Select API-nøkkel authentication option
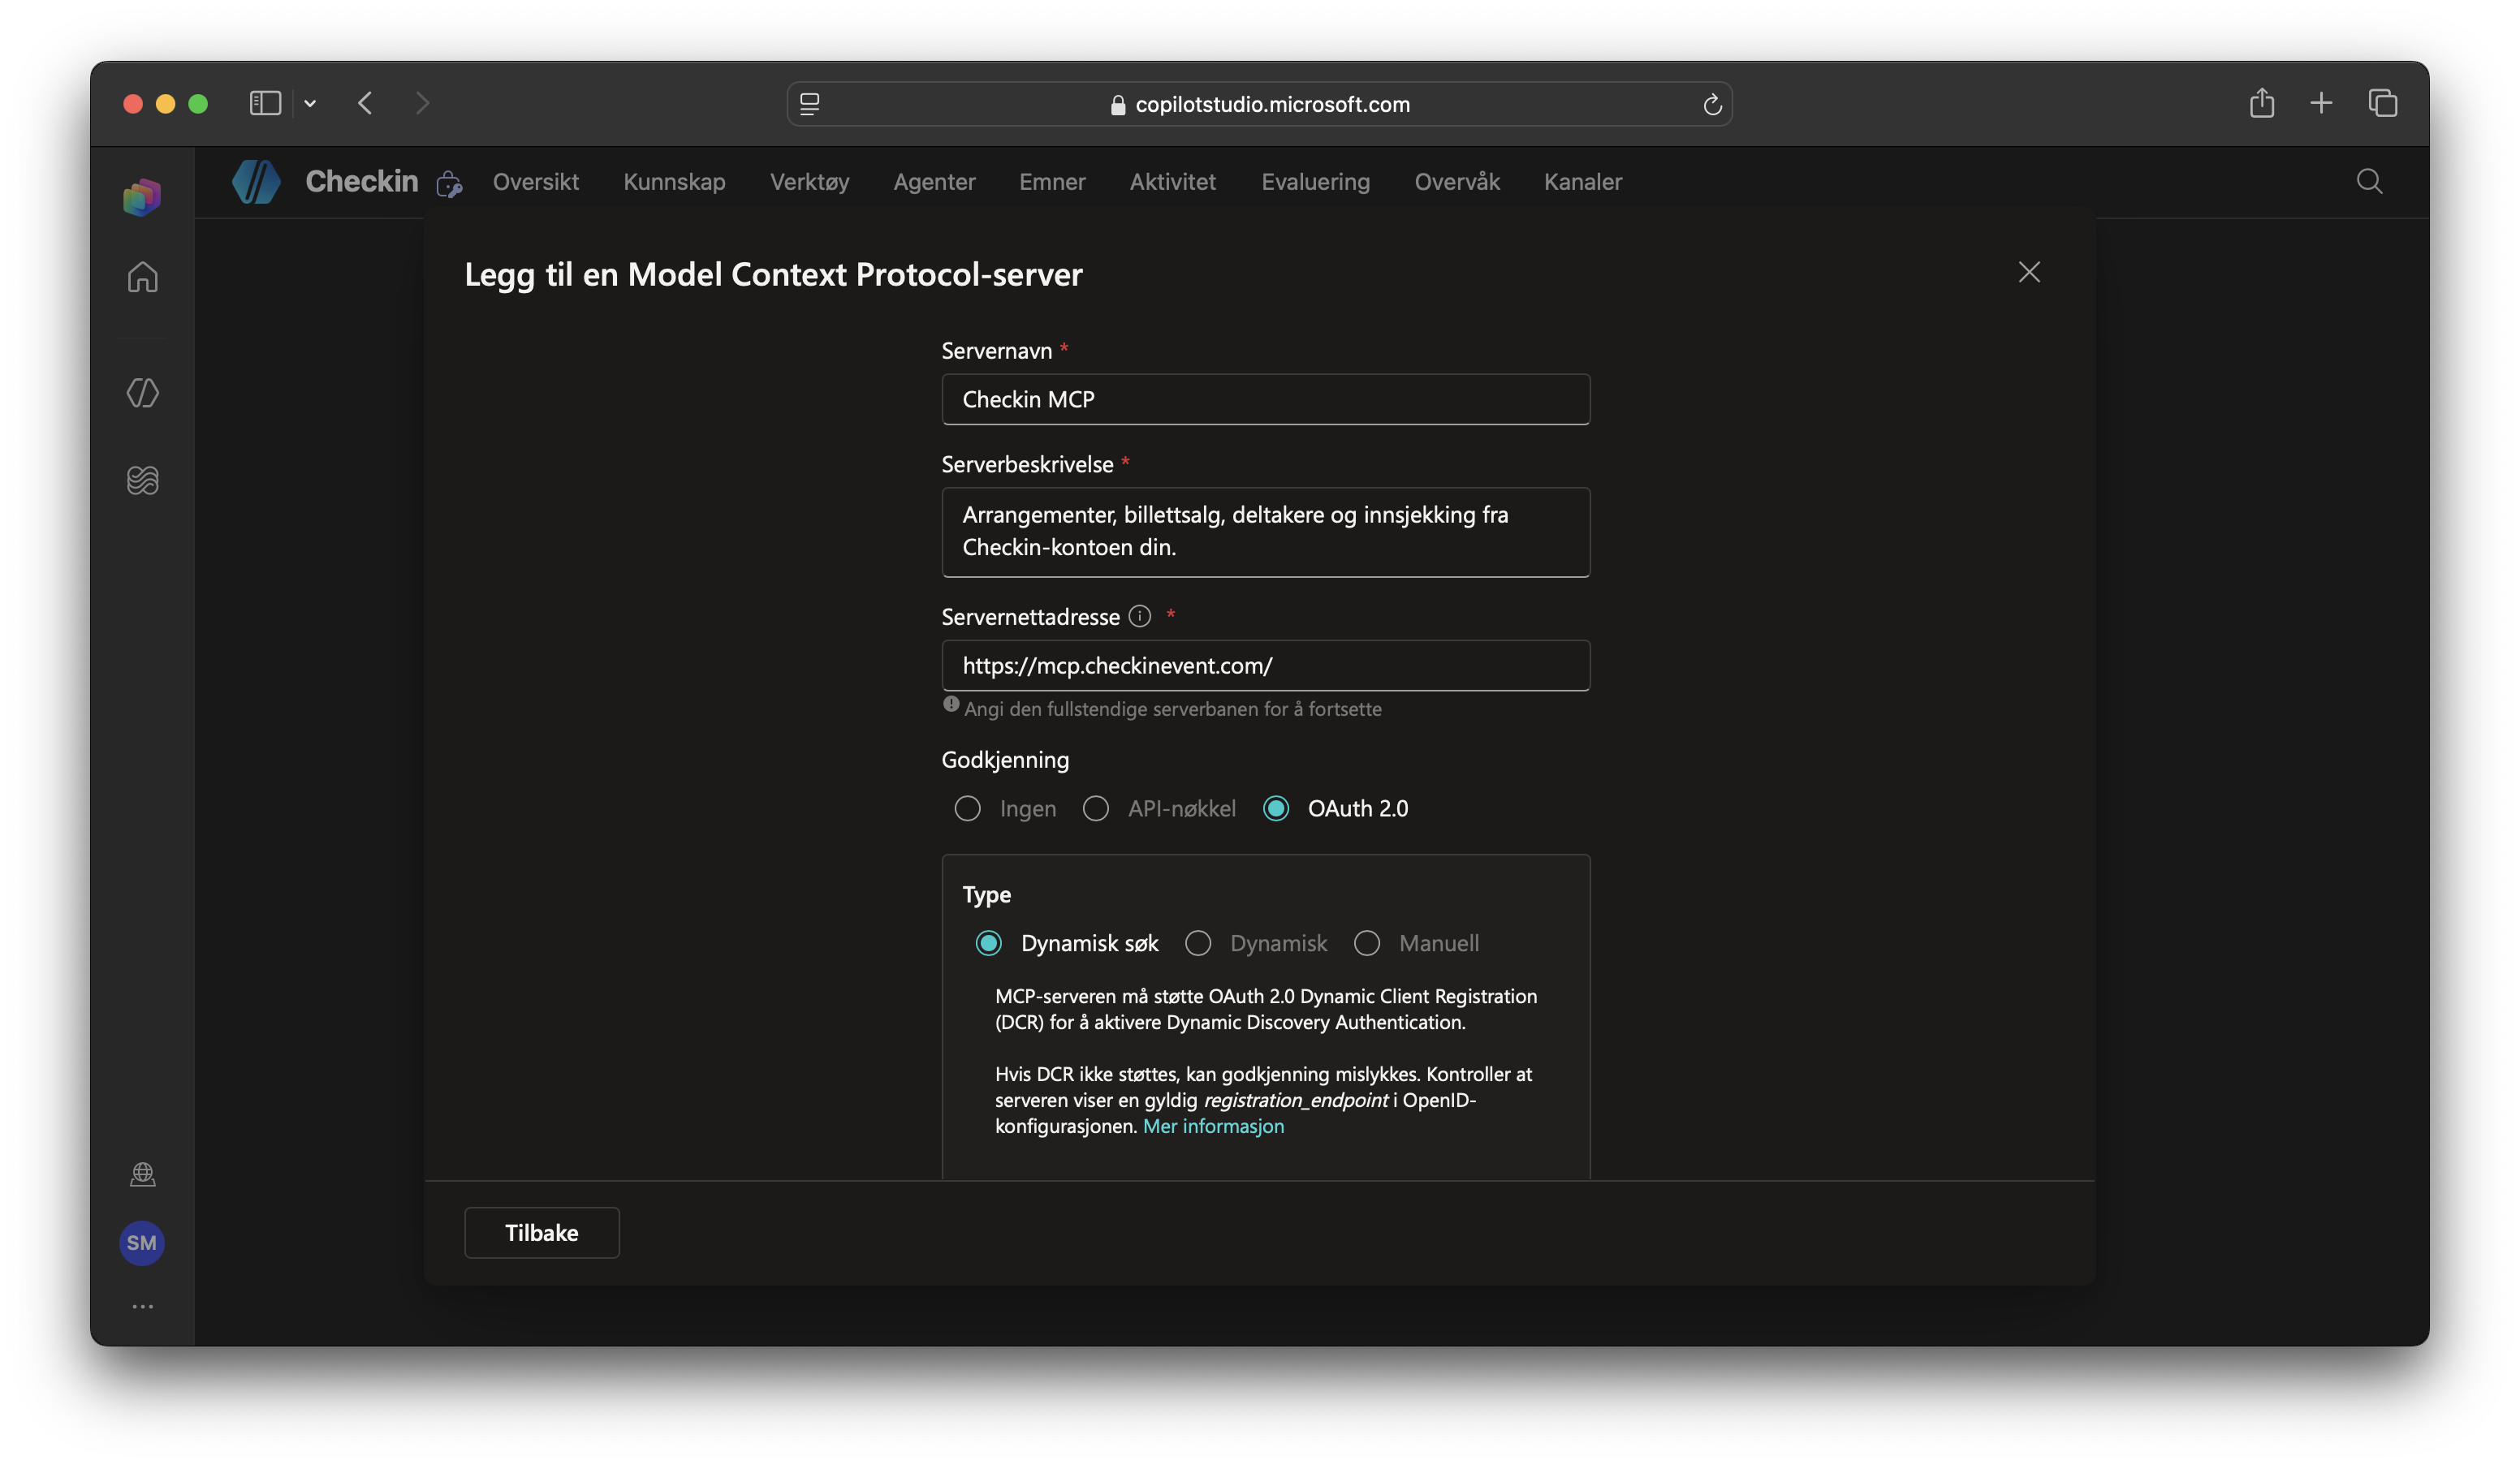 1096,808
